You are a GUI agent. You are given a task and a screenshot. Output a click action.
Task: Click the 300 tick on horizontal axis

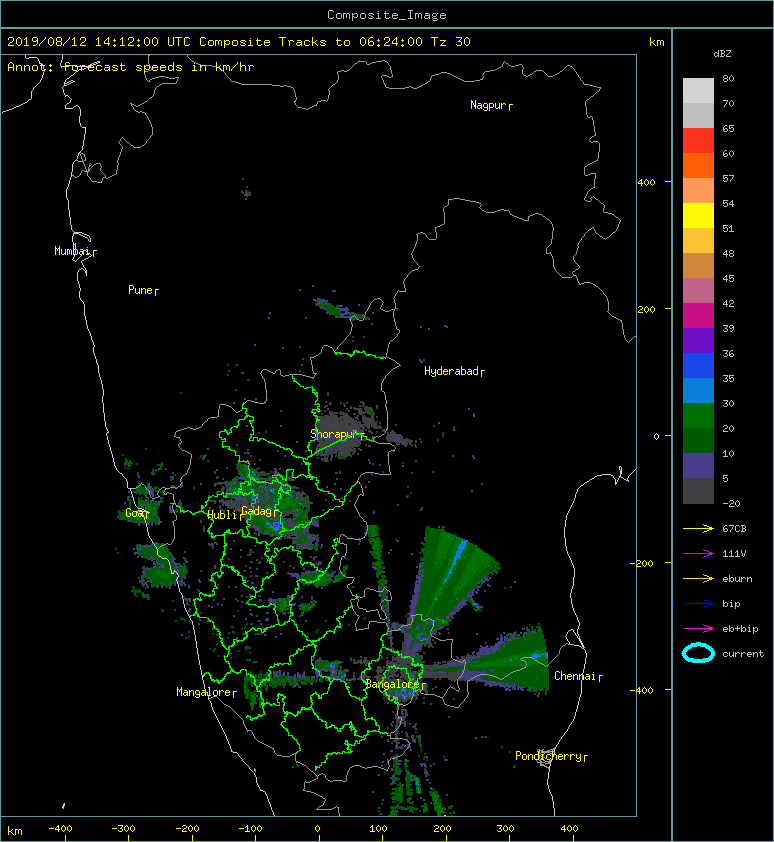click(x=505, y=829)
